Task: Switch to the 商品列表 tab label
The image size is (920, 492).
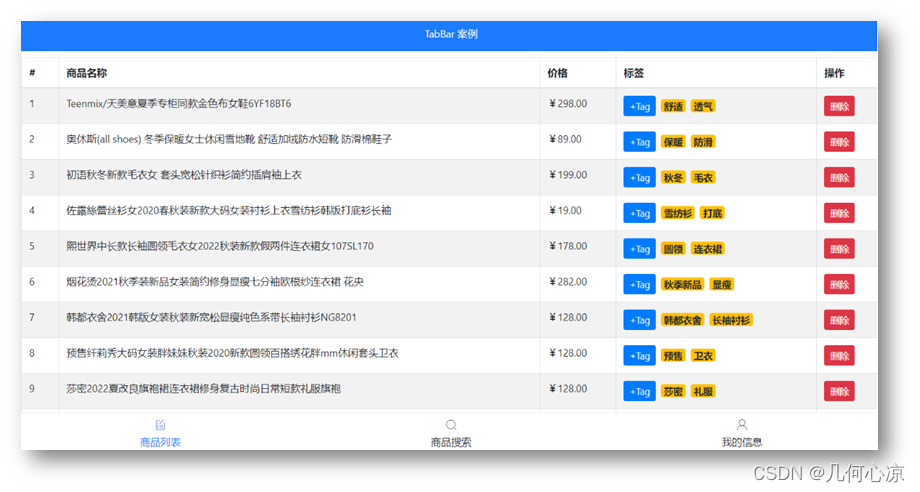Action: [160, 442]
